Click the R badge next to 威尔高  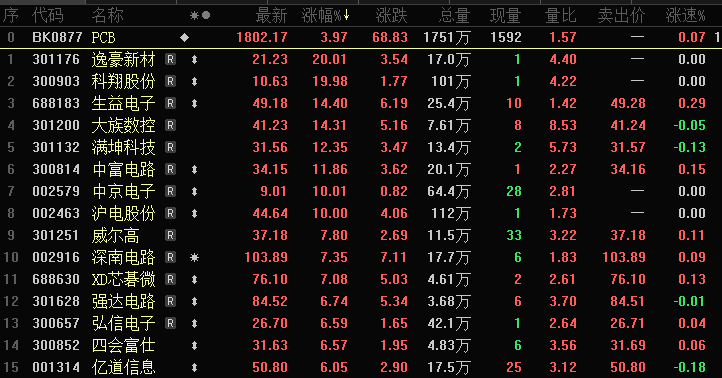point(170,235)
